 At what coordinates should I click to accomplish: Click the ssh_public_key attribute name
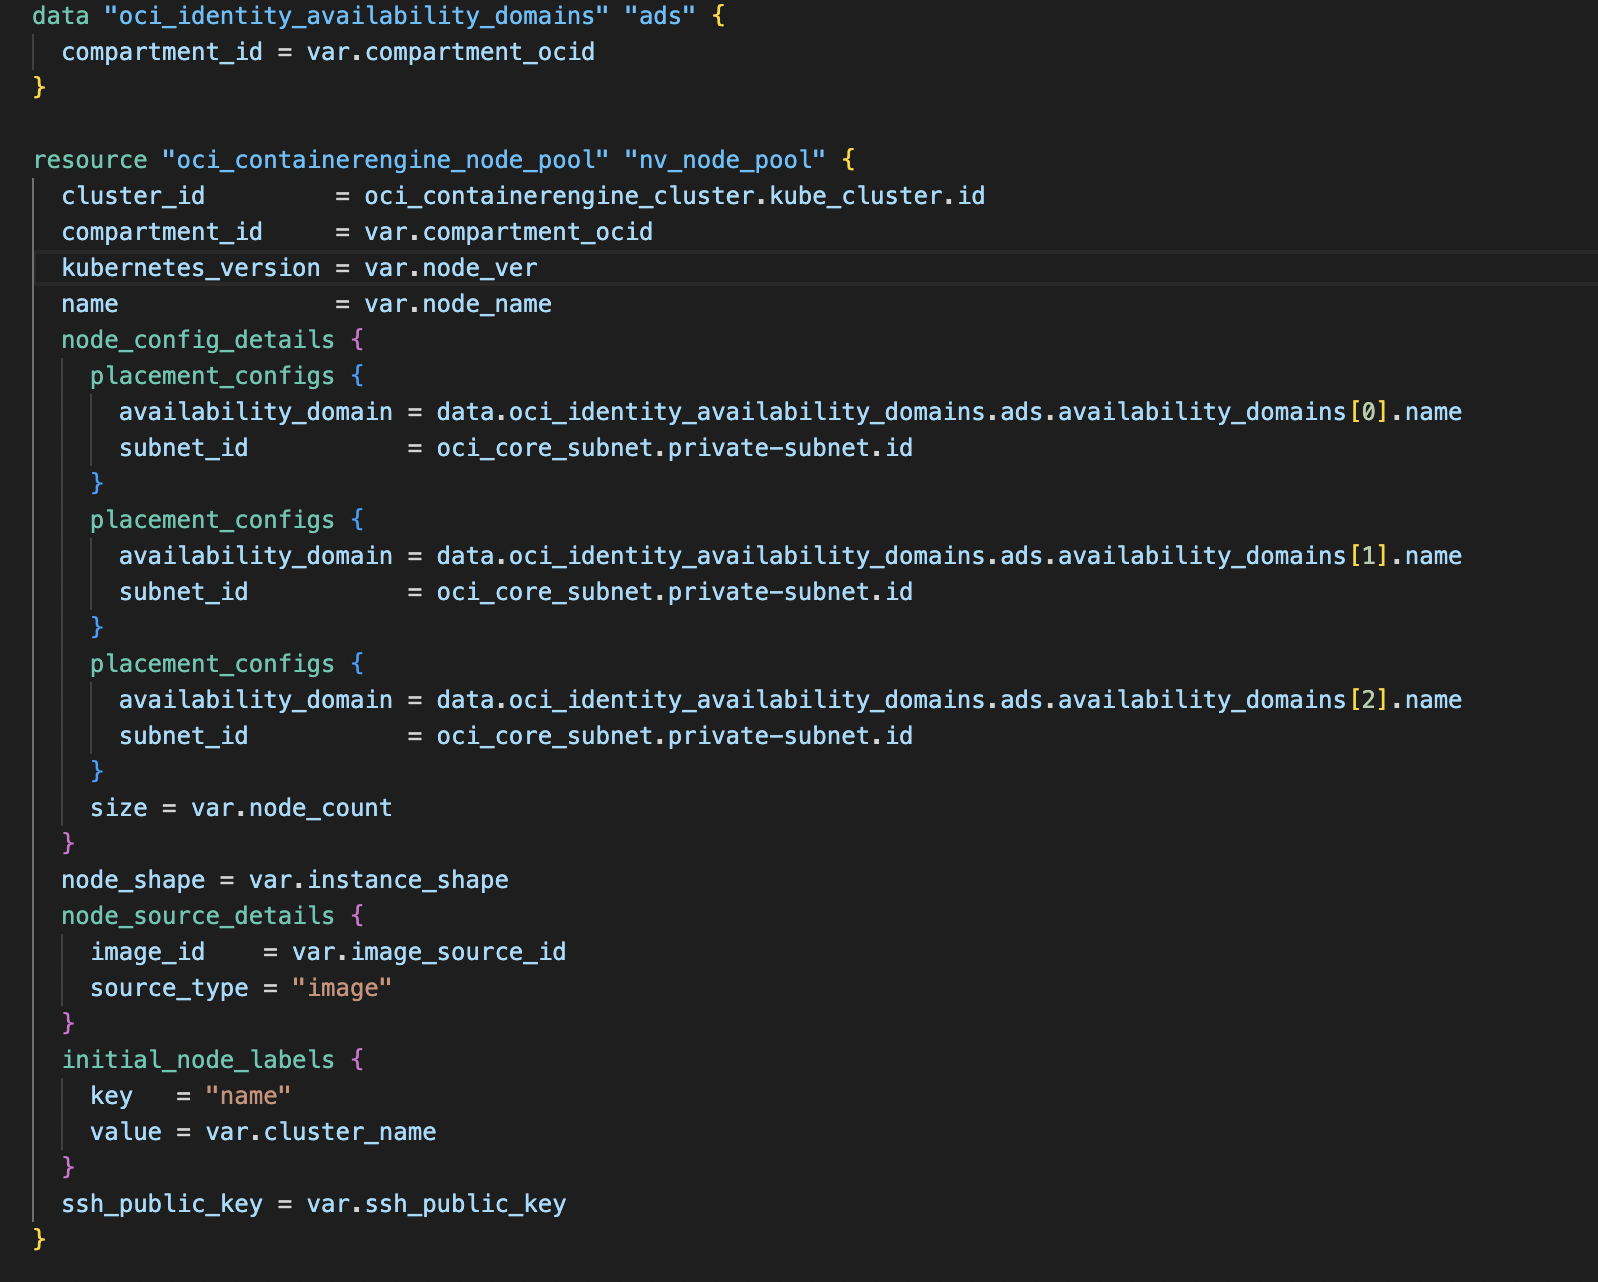point(162,1204)
